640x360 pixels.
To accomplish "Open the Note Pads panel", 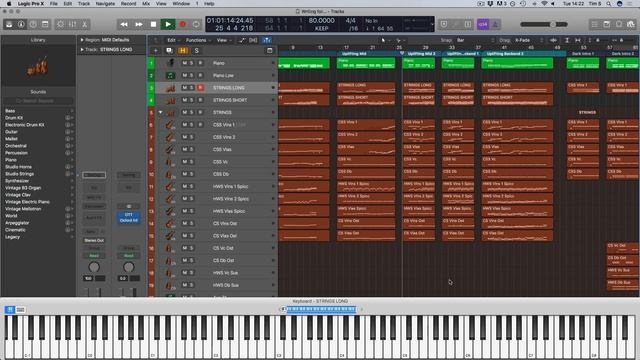I will pos(607,24).
